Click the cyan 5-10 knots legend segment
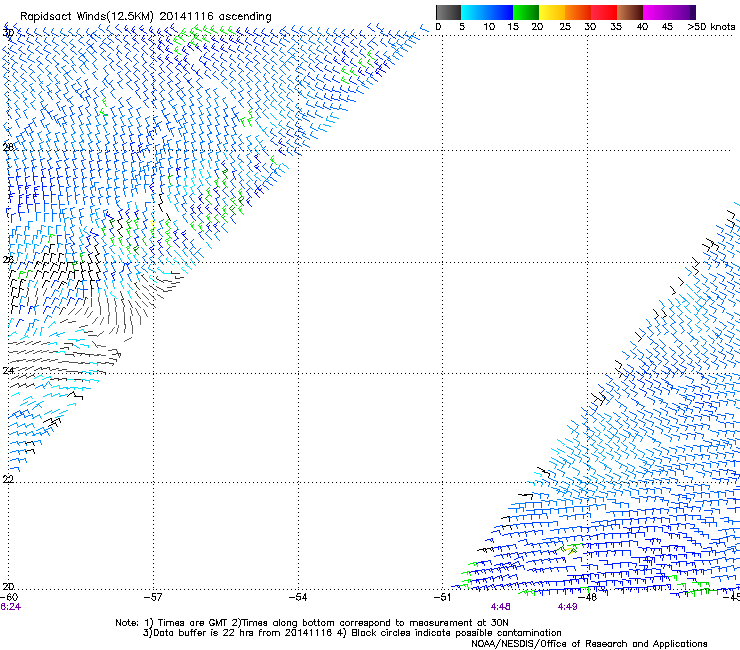 474,12
